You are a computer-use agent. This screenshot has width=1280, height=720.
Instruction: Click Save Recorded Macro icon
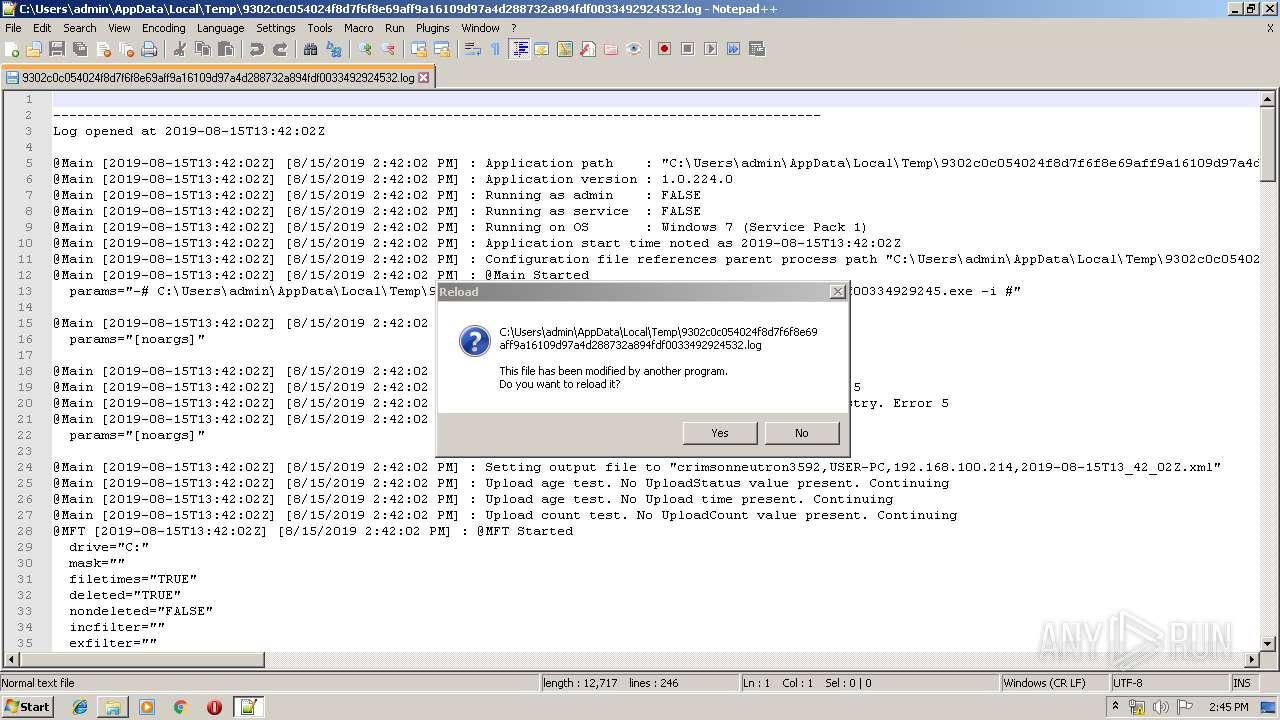756,49
